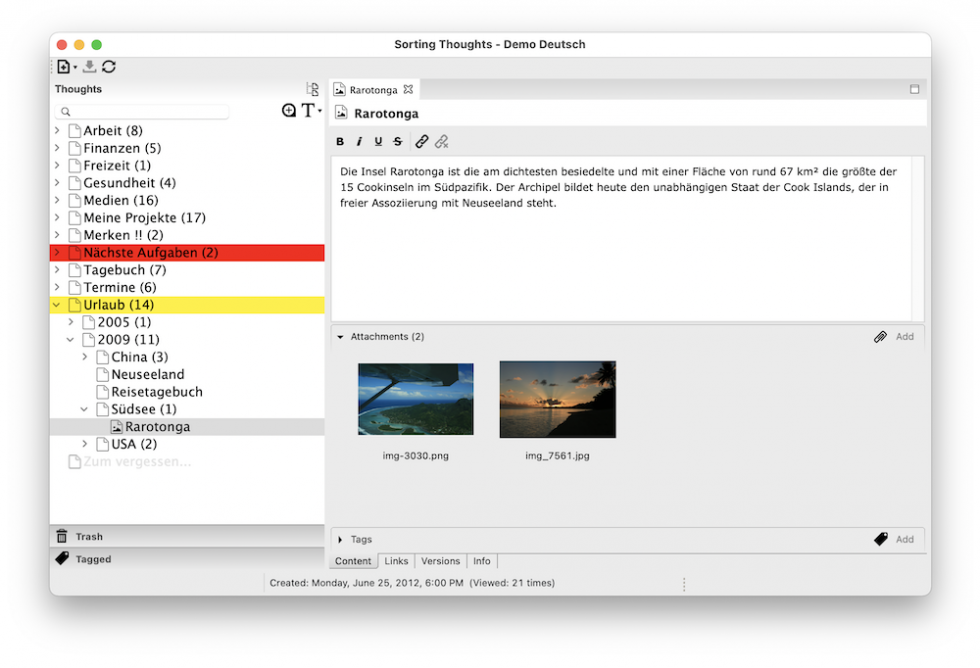This screenshot has width=980, height=668.
Task: Toggle italic formatting
Action: (360, 142)
